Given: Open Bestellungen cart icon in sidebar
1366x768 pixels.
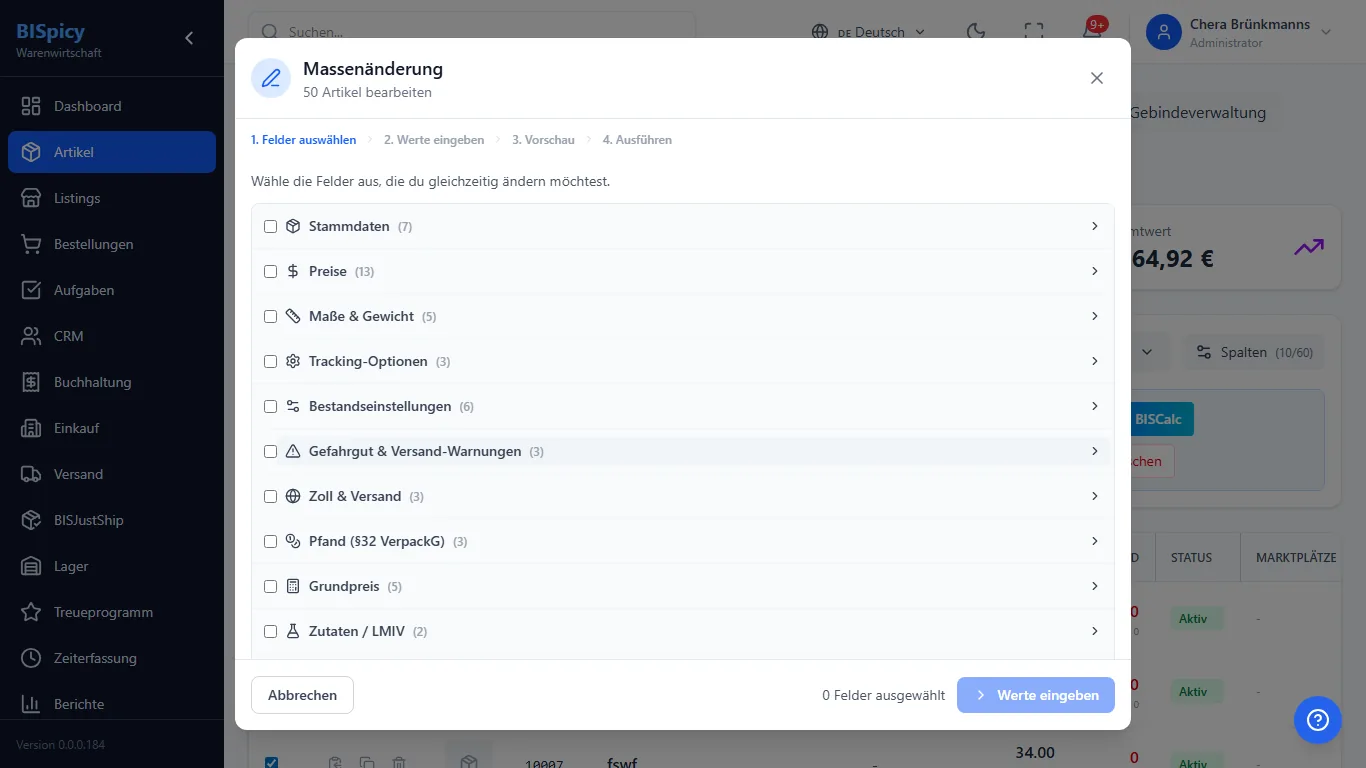Looking at the screenshot, I should point(31,244).
